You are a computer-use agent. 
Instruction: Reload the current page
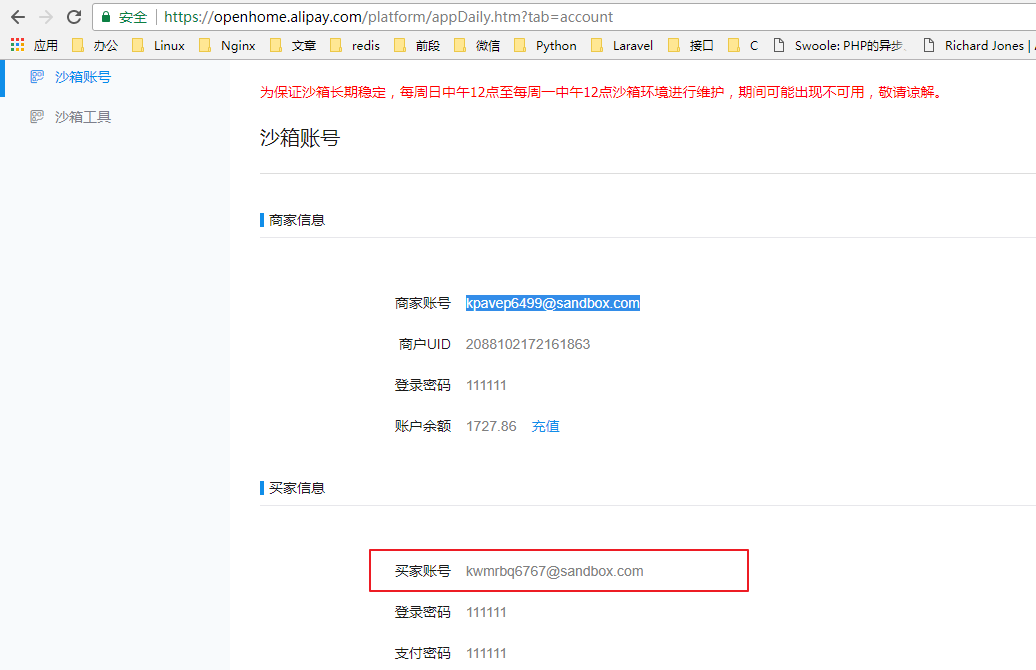pyautogui.click(x=74, y=17)
